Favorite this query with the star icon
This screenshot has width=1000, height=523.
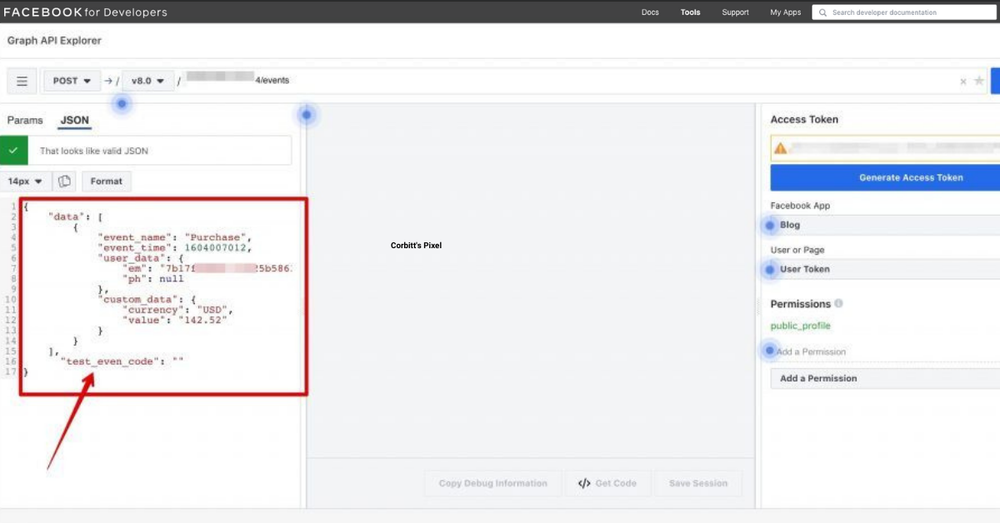(x=979, y=81)
